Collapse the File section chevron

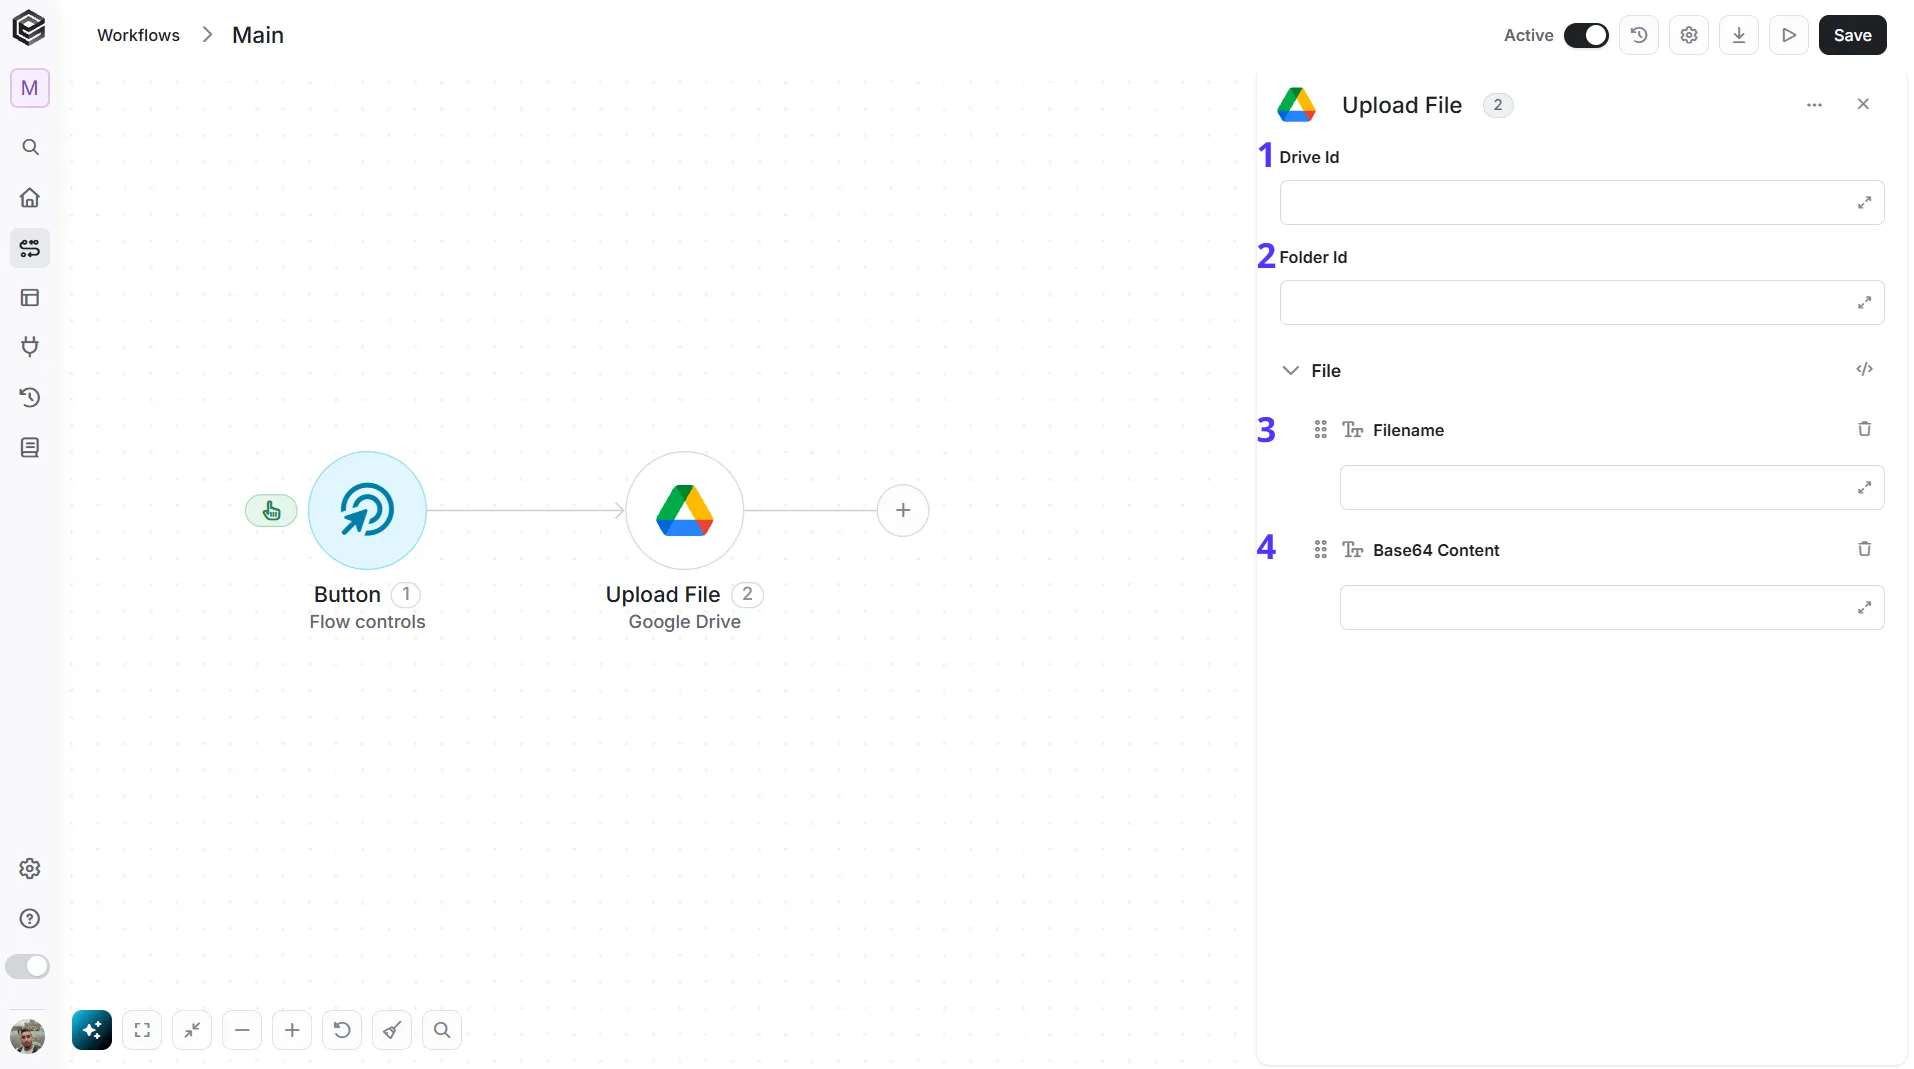click(1291, 371)
